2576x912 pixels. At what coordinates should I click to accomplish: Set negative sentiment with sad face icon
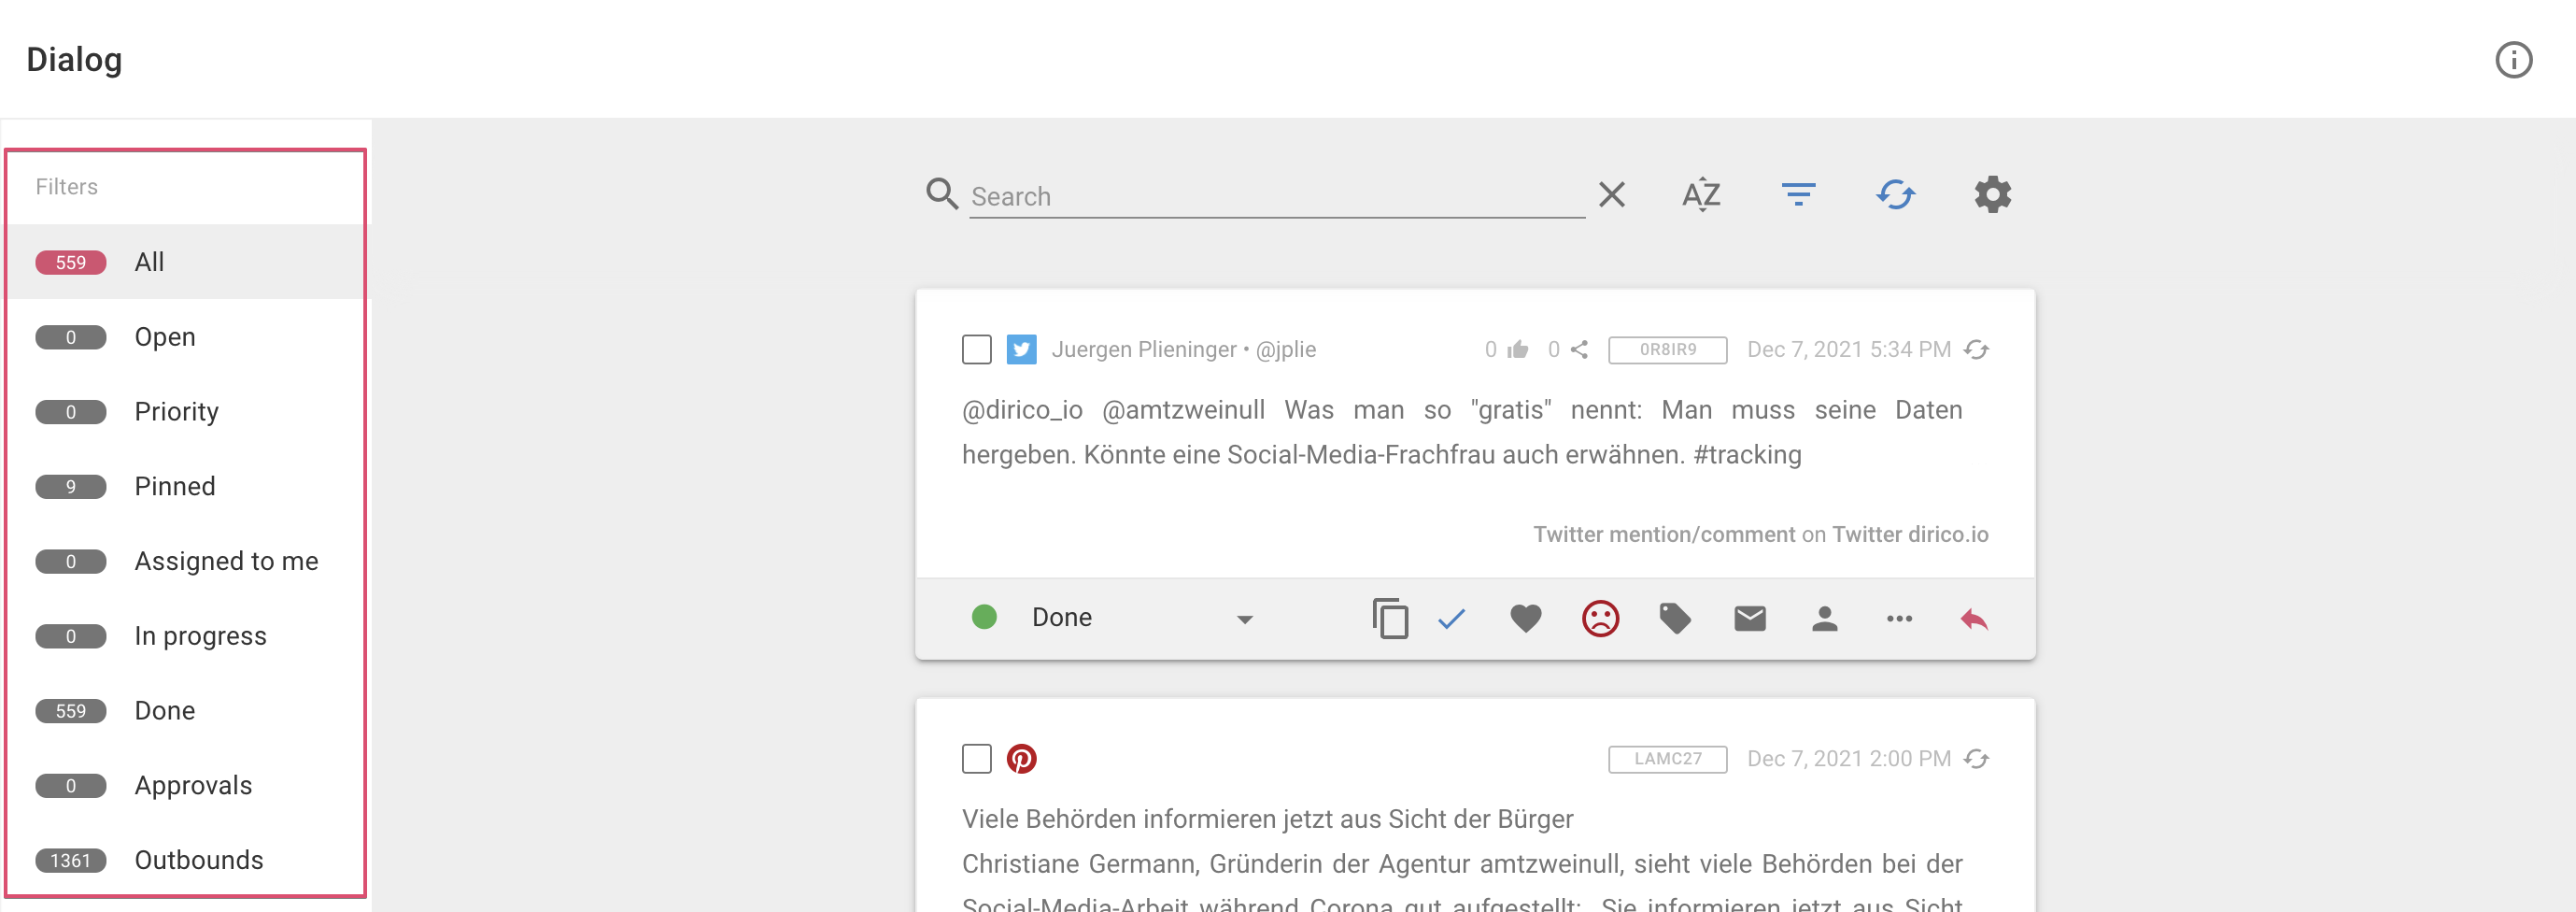point(1600,619)
